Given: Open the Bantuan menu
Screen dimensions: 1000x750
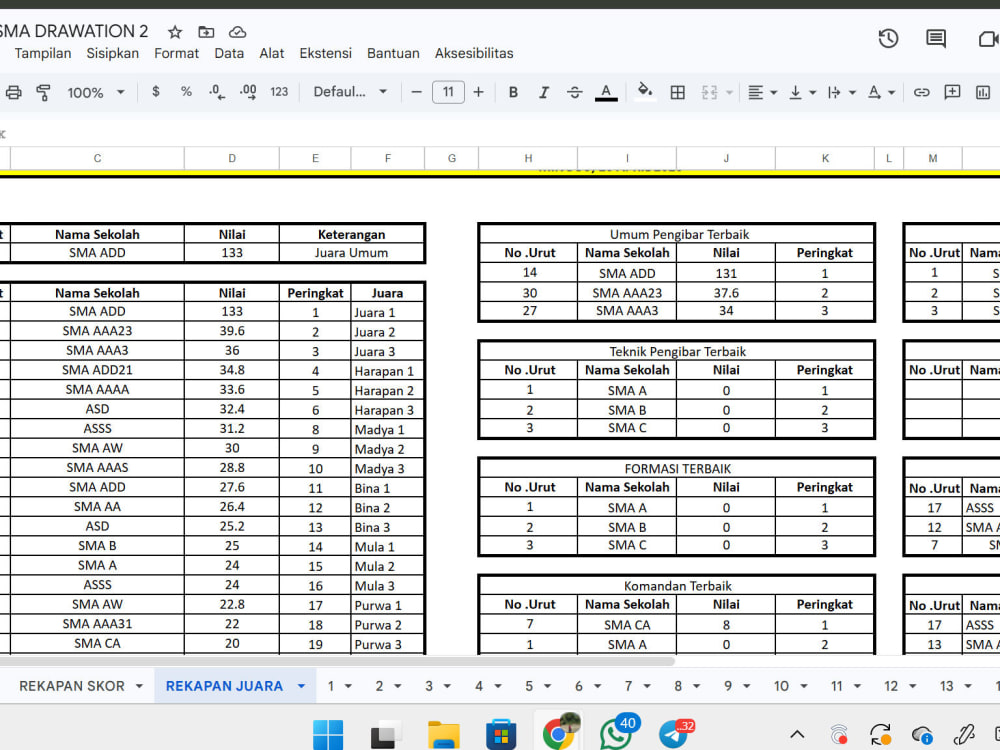Looking at the screenshot, I should point(393,54).
